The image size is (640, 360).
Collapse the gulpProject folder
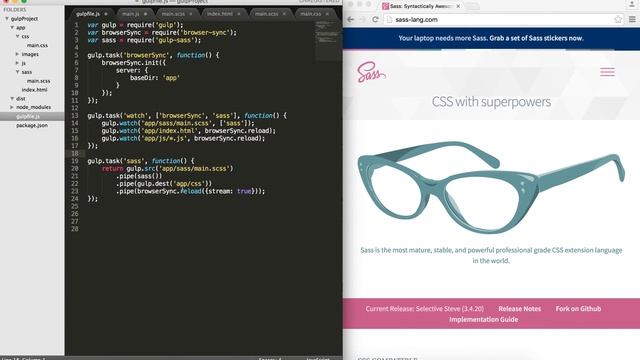(x=7, y=19)
